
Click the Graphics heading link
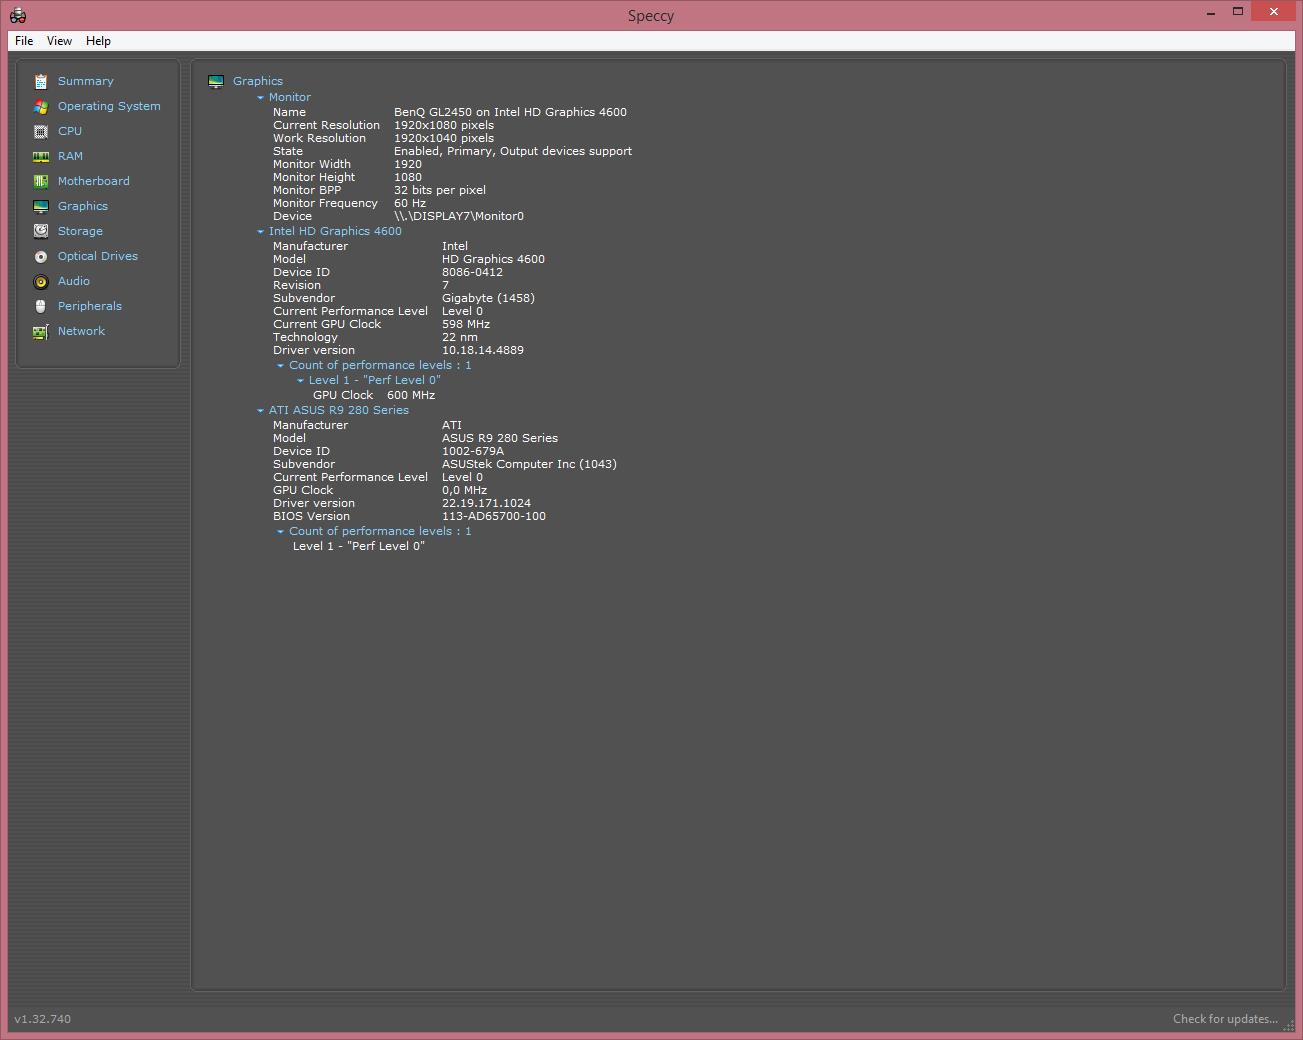pyautogui.click(x=257, y=81)
